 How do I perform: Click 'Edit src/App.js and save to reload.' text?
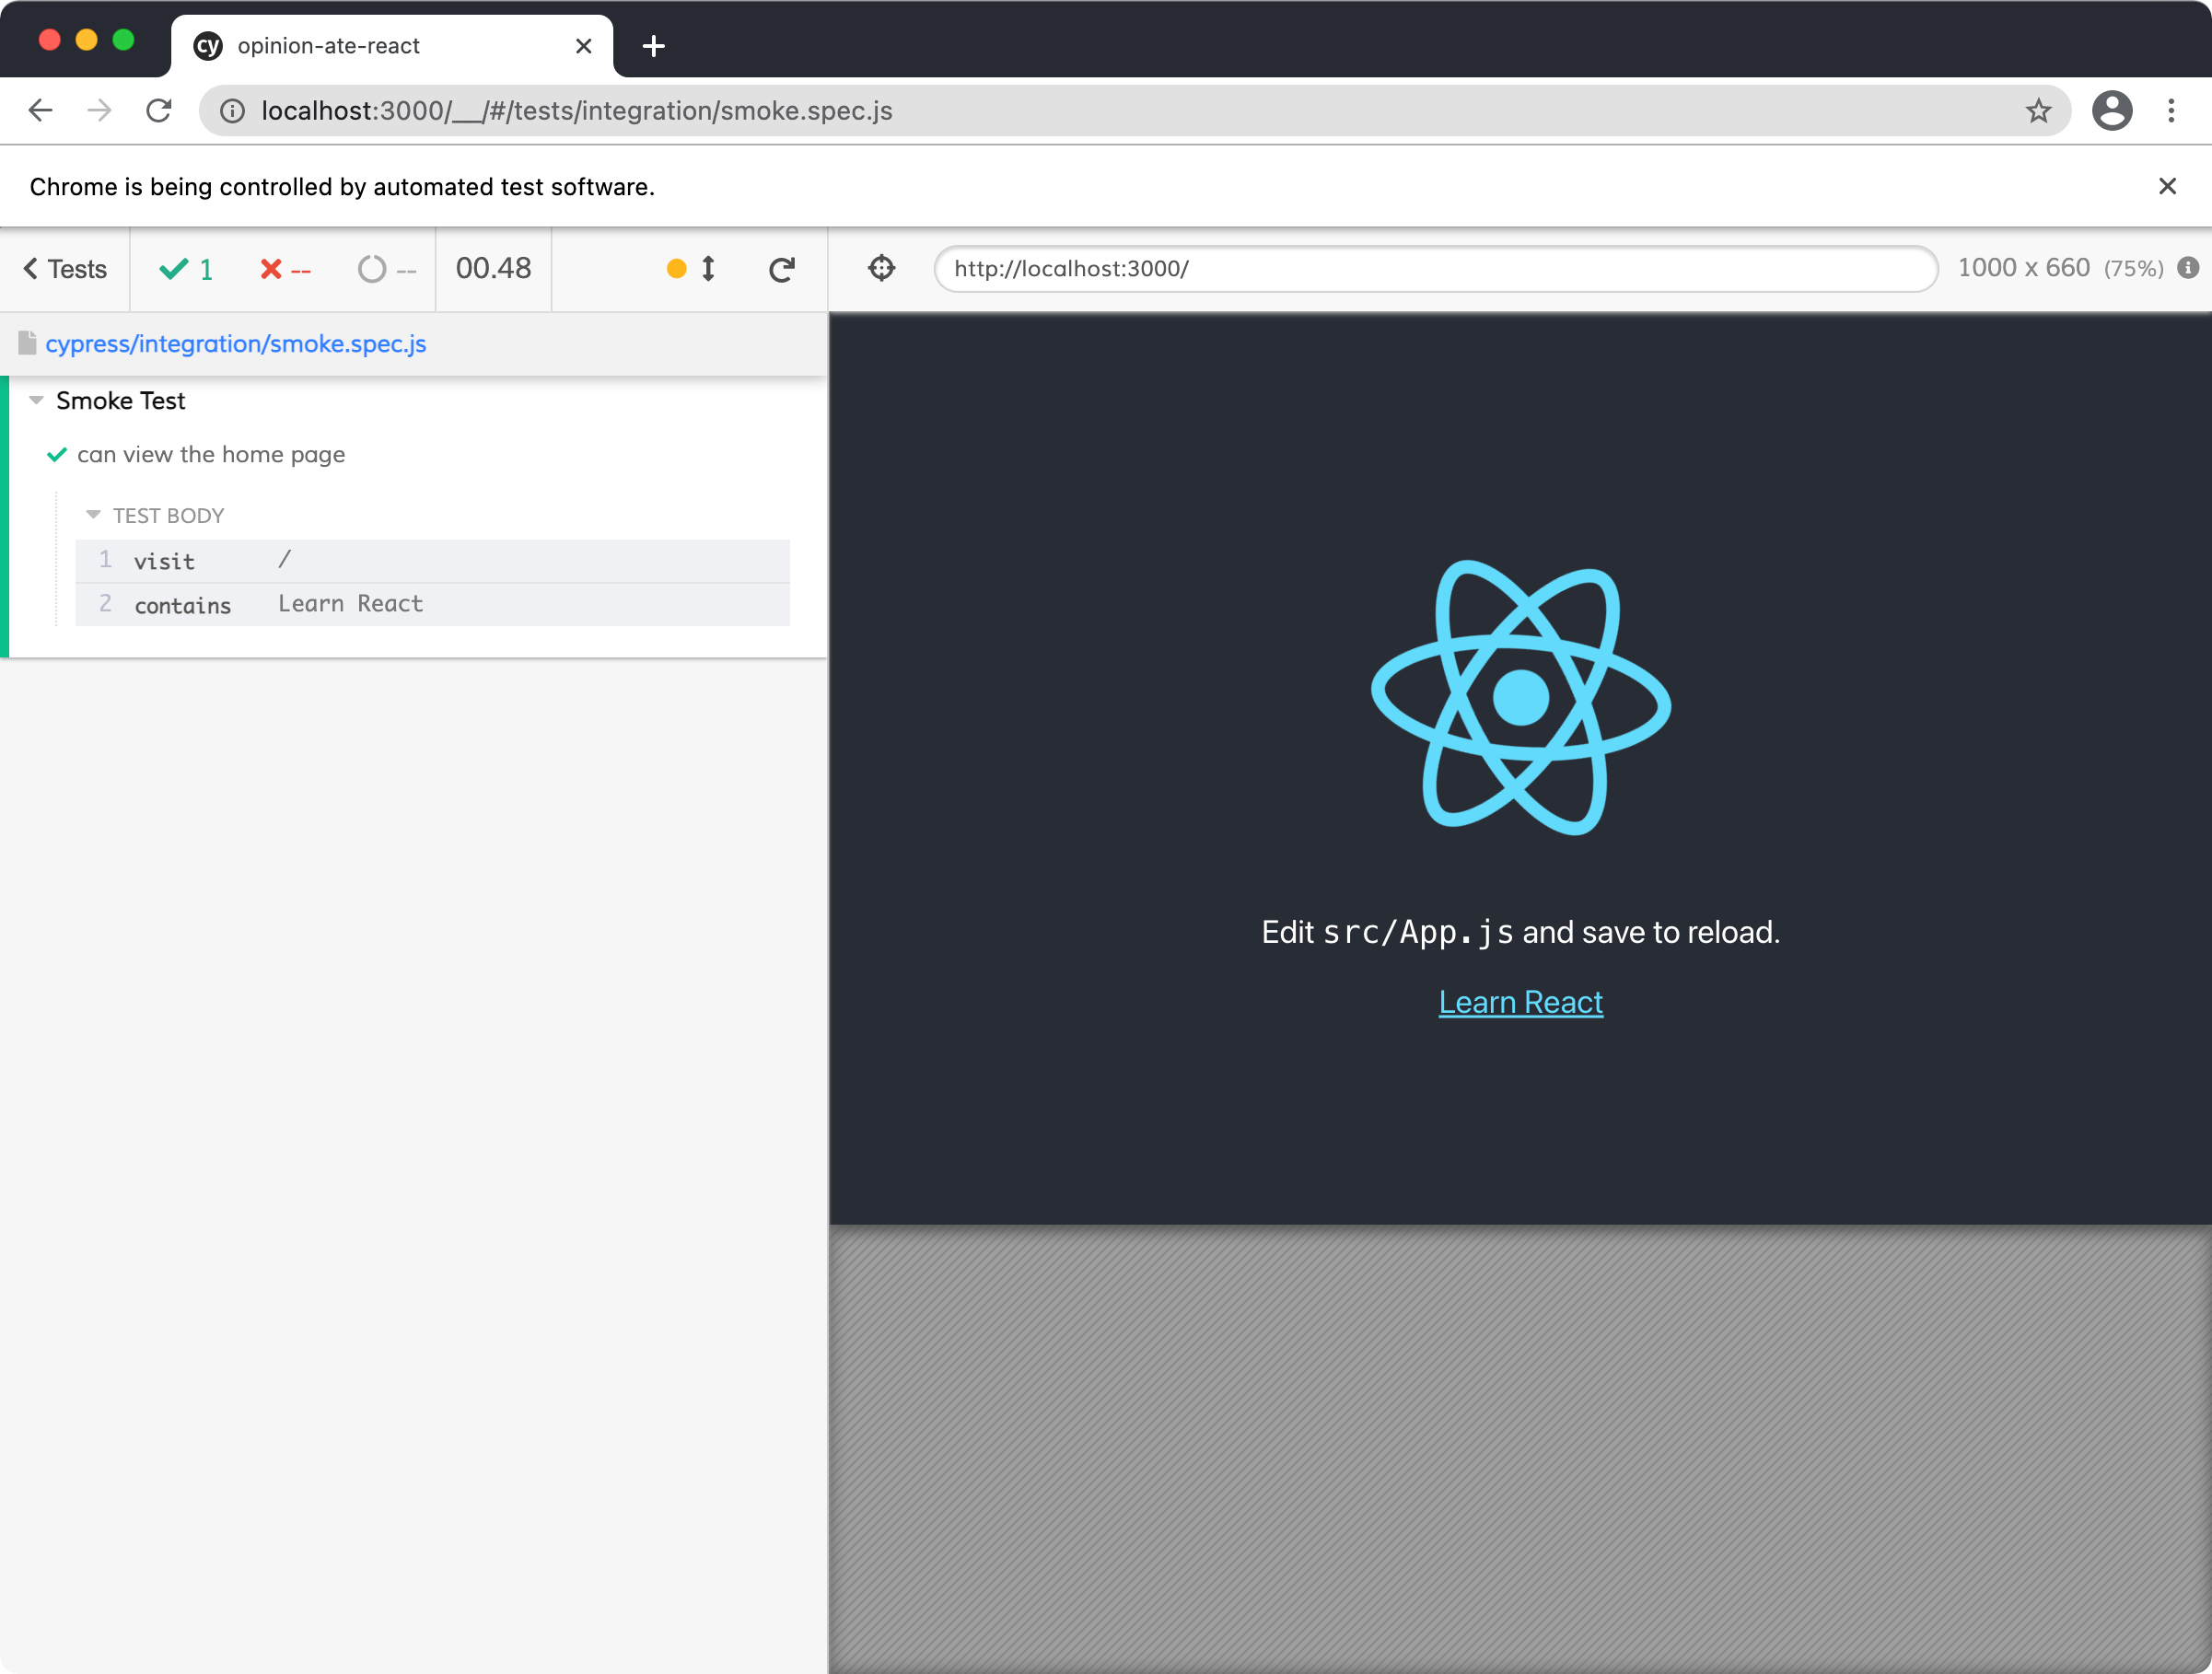coord(1520,932)
